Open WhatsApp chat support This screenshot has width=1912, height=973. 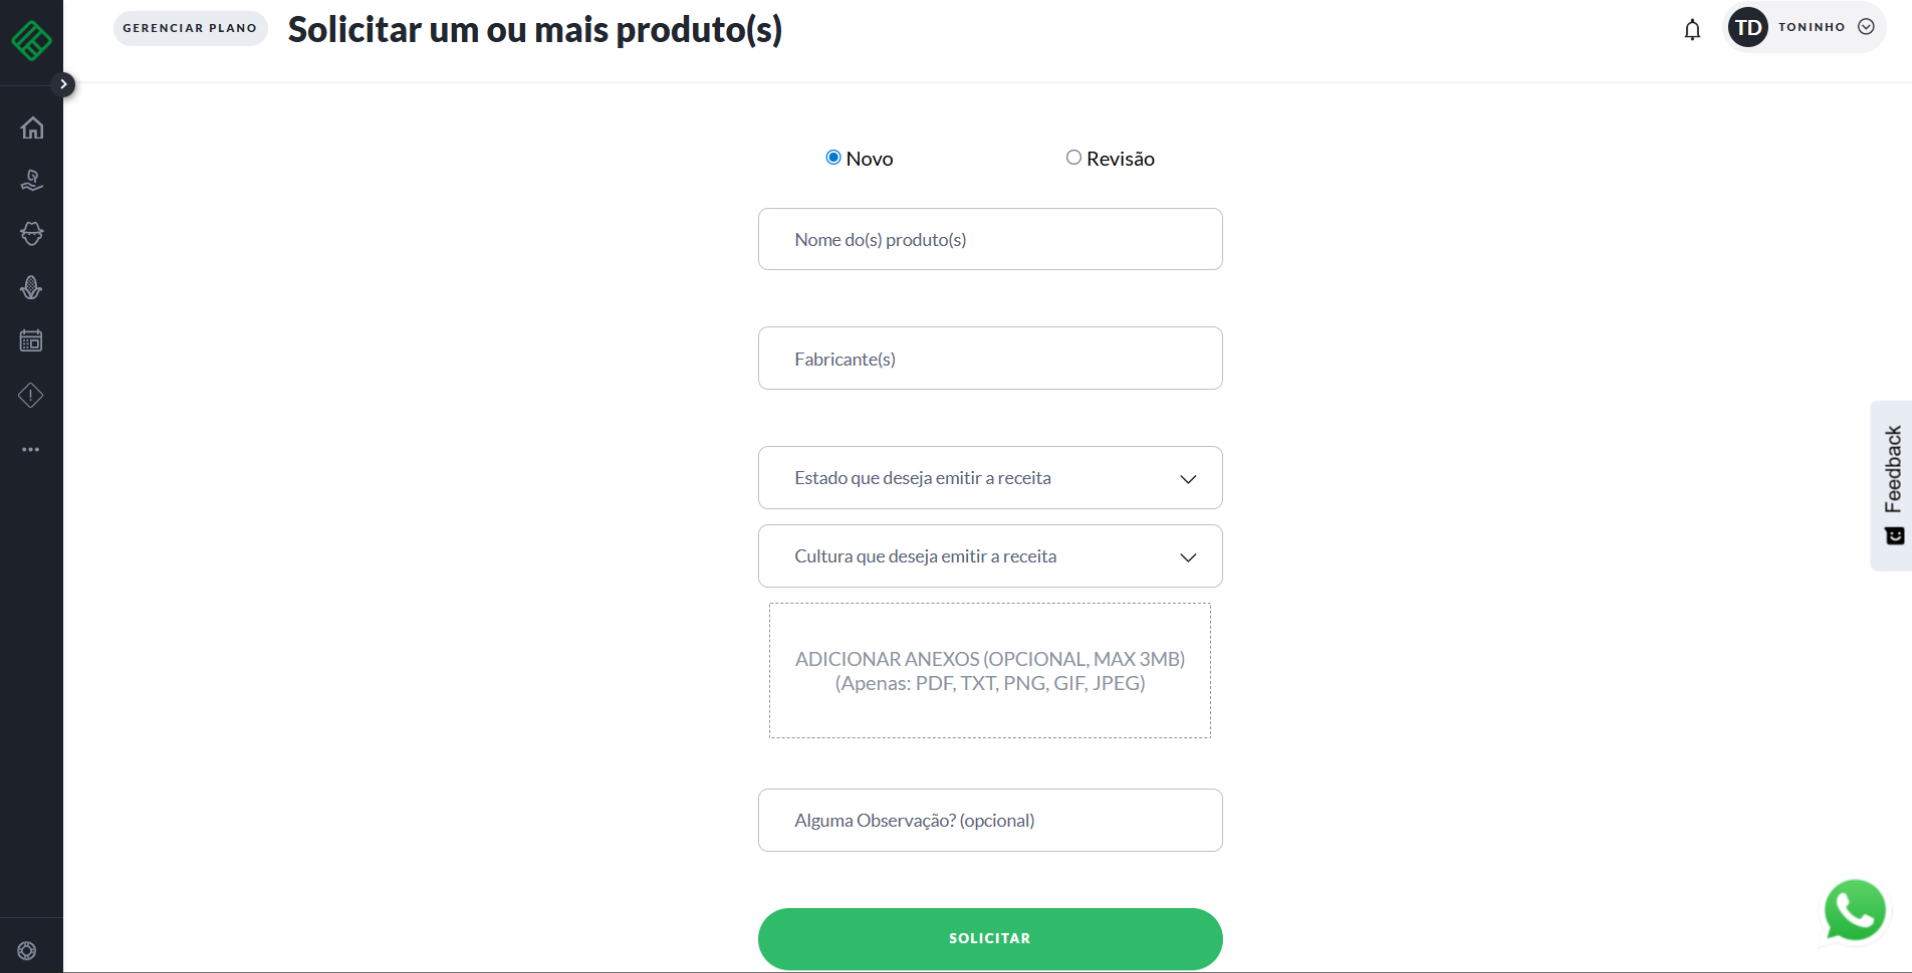[x=1854, y=911]
